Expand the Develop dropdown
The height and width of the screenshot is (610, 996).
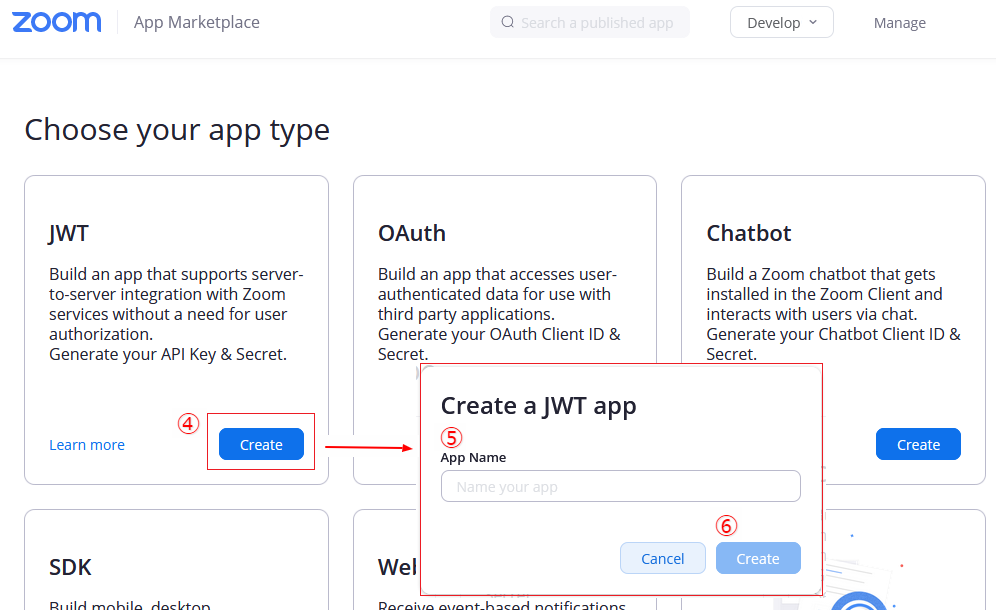click(x=781, y=22)
